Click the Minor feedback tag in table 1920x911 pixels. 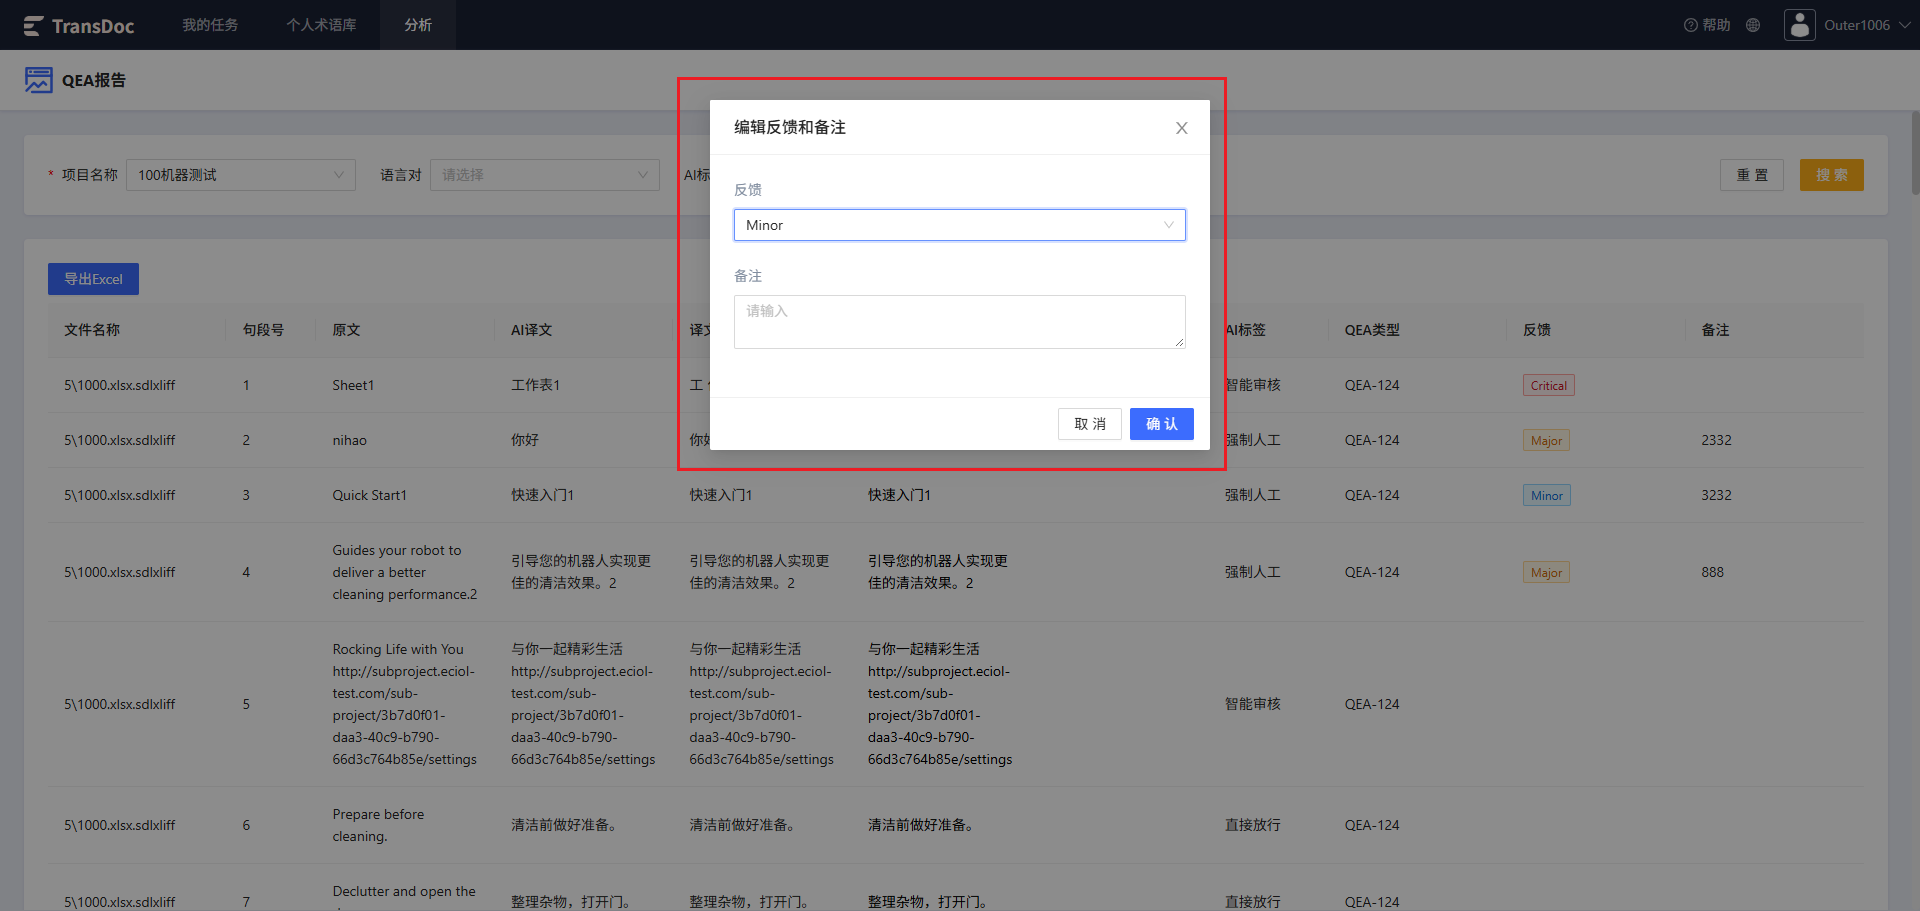tap(1547, 496)
